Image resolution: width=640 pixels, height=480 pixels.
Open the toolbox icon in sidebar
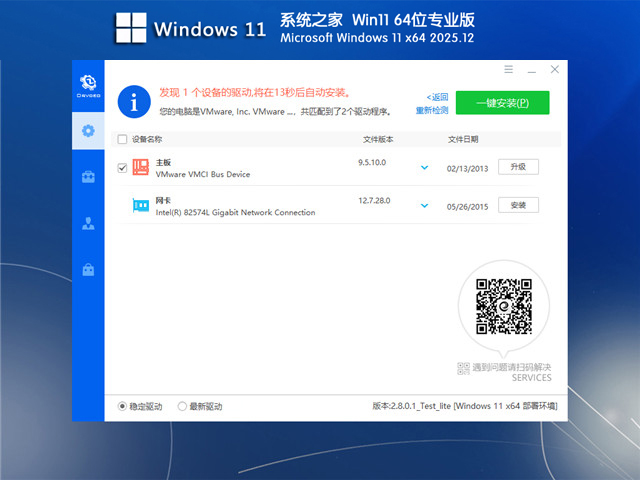pyautogui.click(x=88, y=177)
